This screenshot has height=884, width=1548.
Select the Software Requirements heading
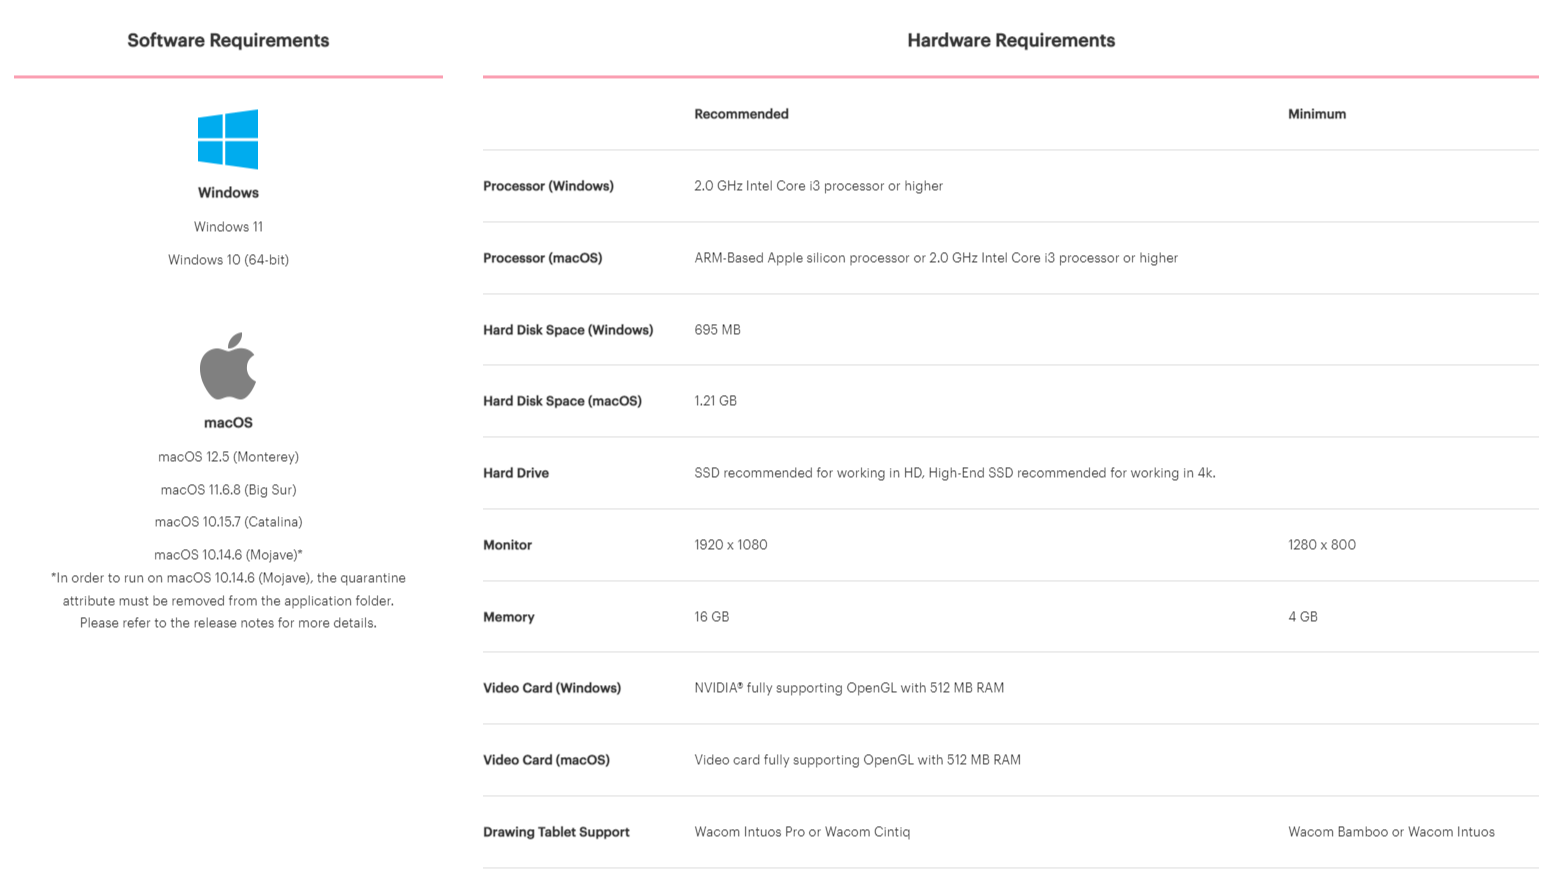tap(228, 41)
